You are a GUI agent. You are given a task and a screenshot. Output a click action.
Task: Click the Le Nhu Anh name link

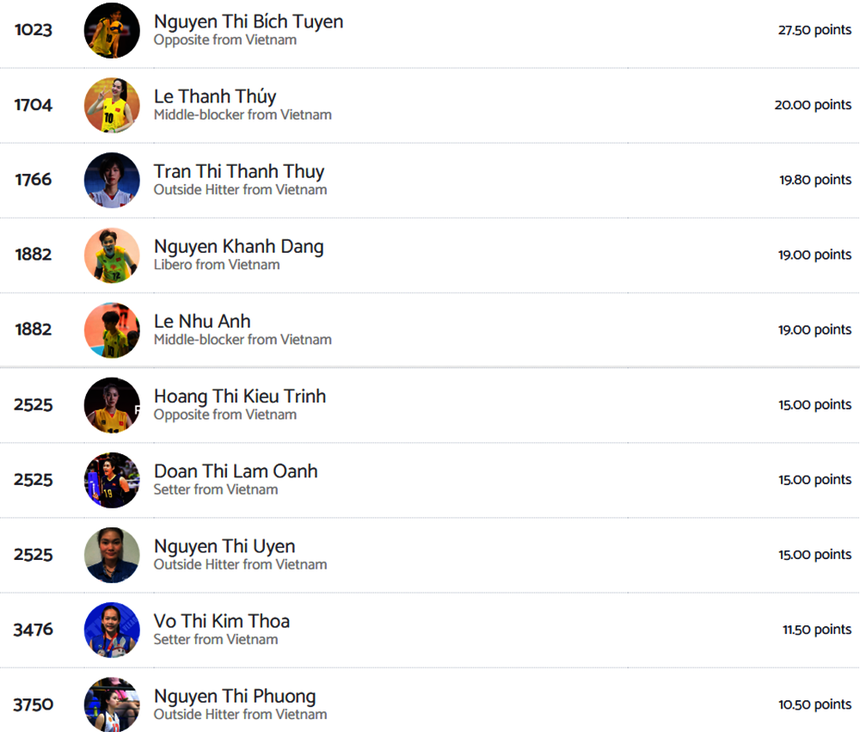(x=202, y=321)
